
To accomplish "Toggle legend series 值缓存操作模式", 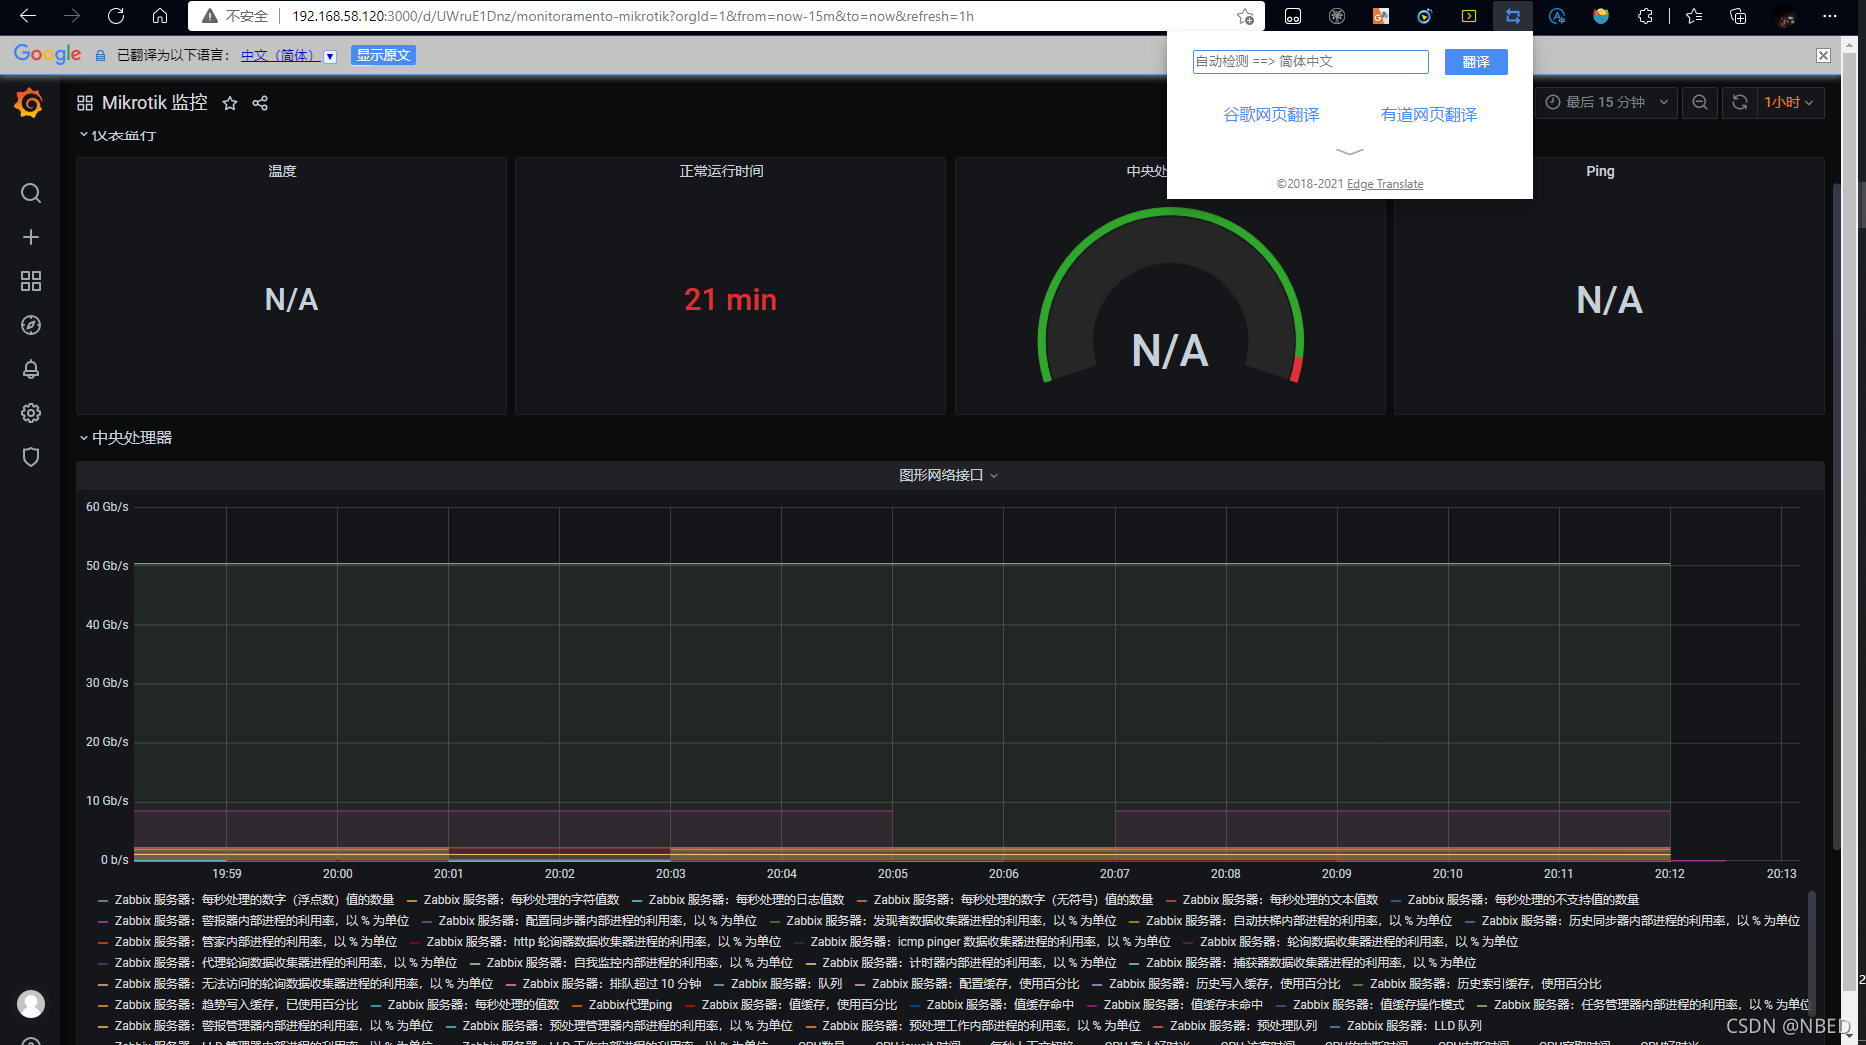I will coord(1370,1004).
